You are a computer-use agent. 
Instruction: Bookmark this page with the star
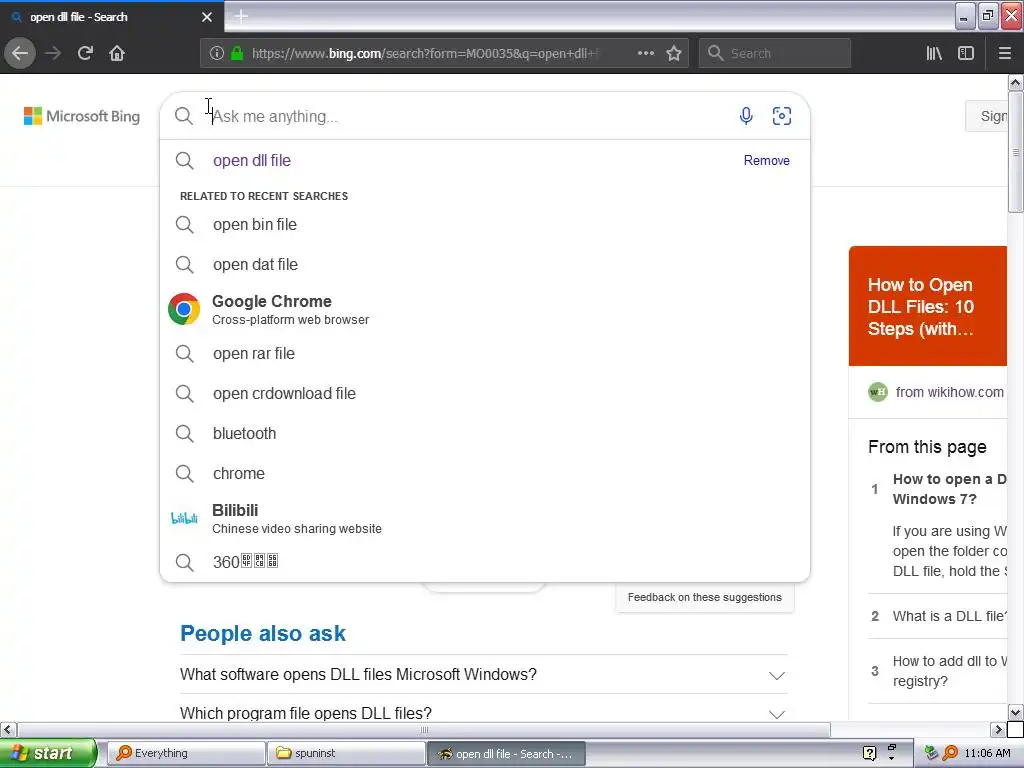pos(674,54)
